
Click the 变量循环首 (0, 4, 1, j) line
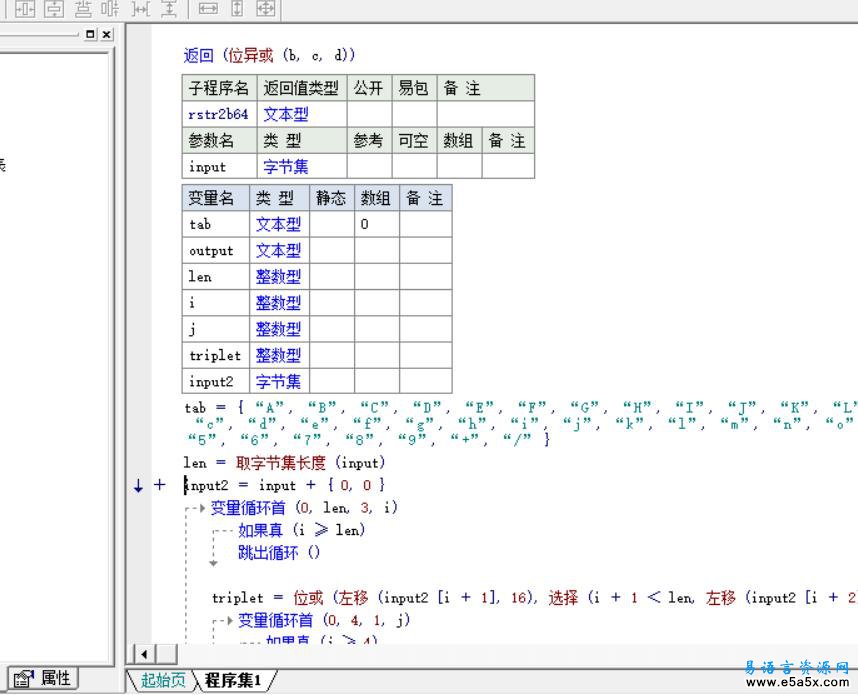[x=324, y=621]
